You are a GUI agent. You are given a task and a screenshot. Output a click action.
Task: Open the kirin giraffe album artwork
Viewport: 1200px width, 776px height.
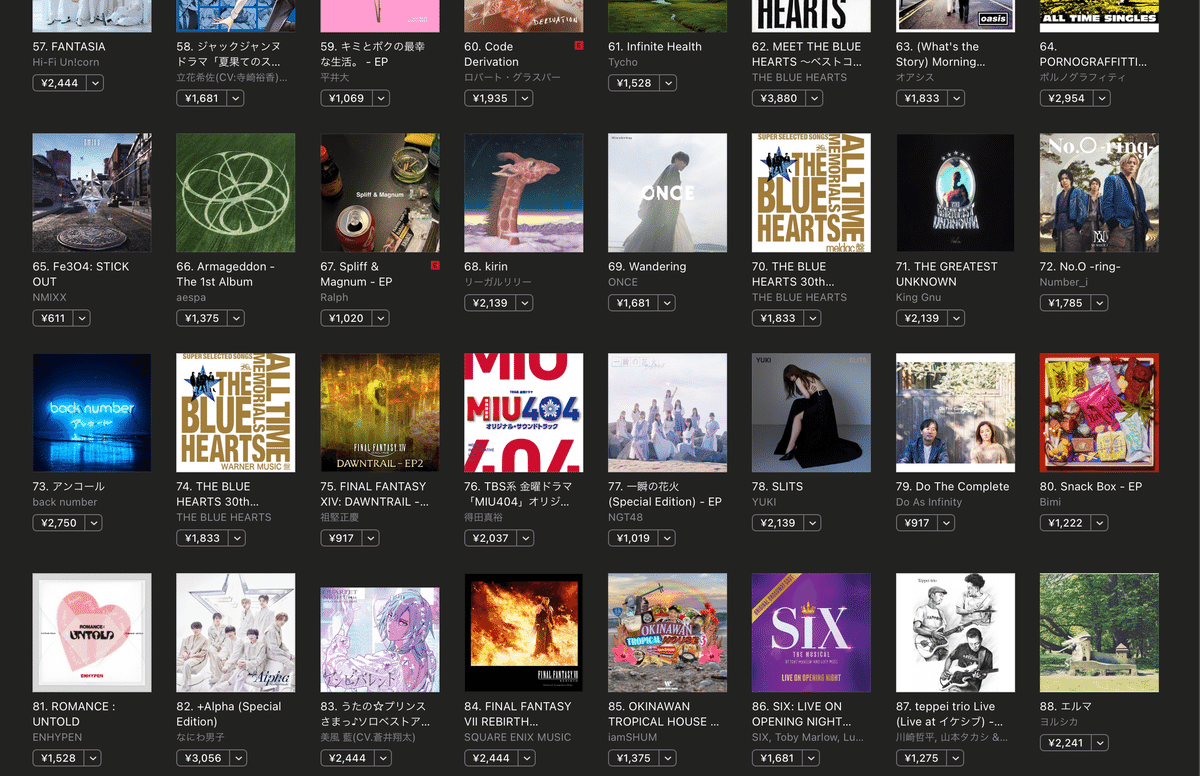click(524, 192)
